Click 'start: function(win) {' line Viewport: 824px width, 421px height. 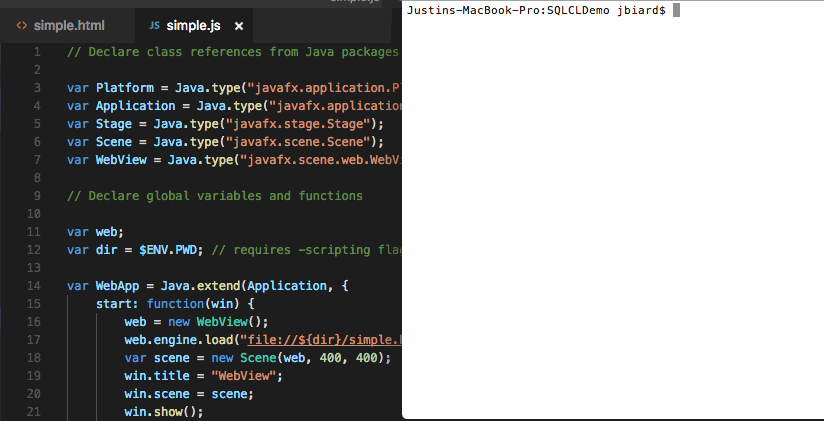(175, 304)
